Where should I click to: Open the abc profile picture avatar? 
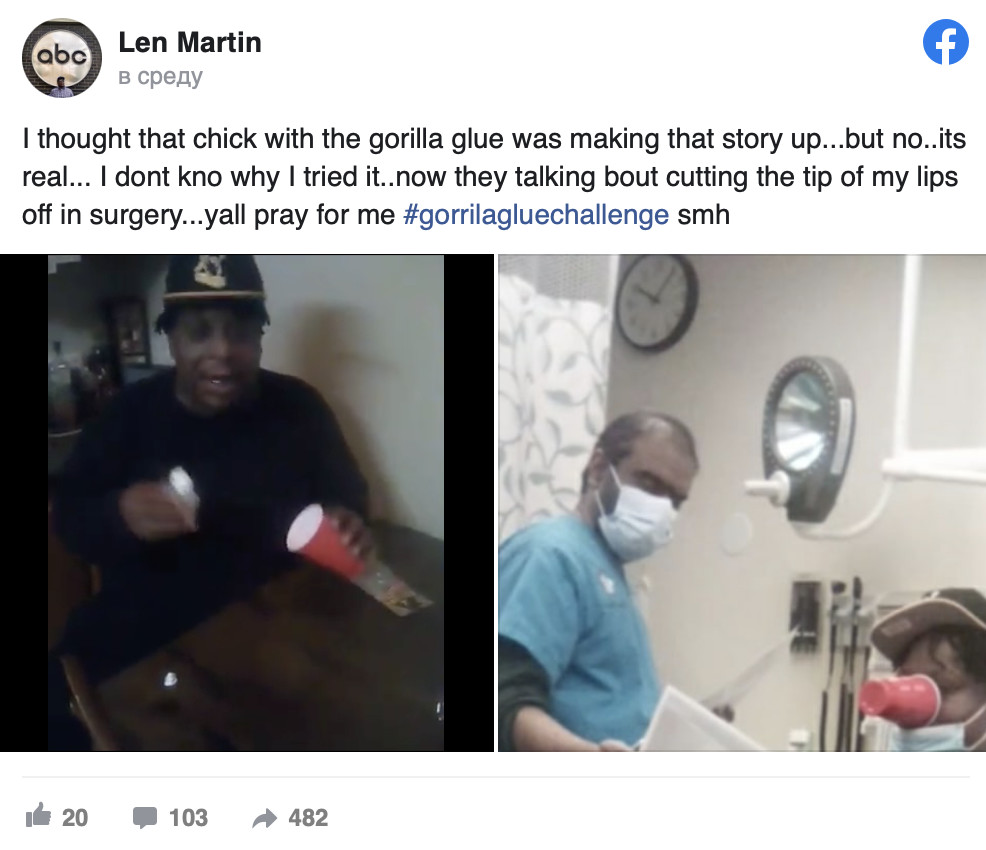[x=62, y=58]
